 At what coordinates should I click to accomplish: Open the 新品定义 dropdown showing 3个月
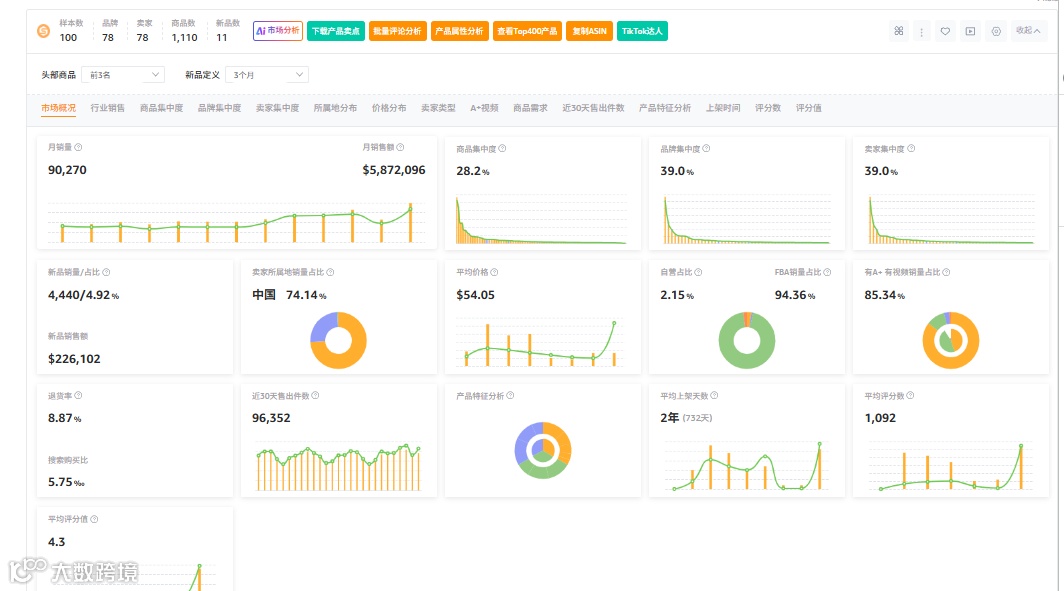(267, 75)
